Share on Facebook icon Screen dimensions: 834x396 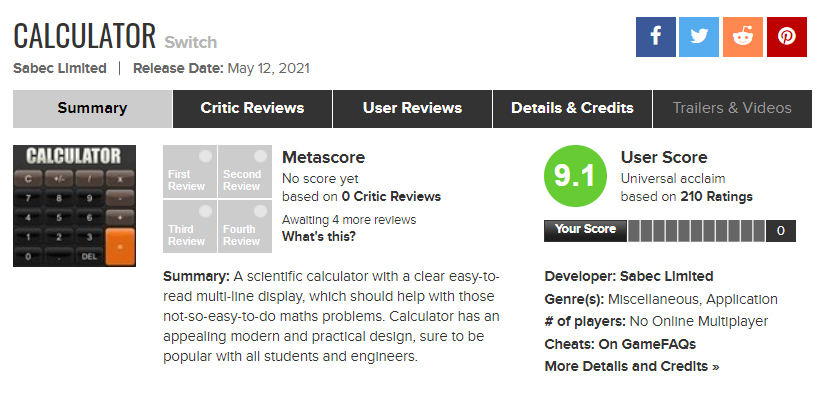tap(656, 37)
